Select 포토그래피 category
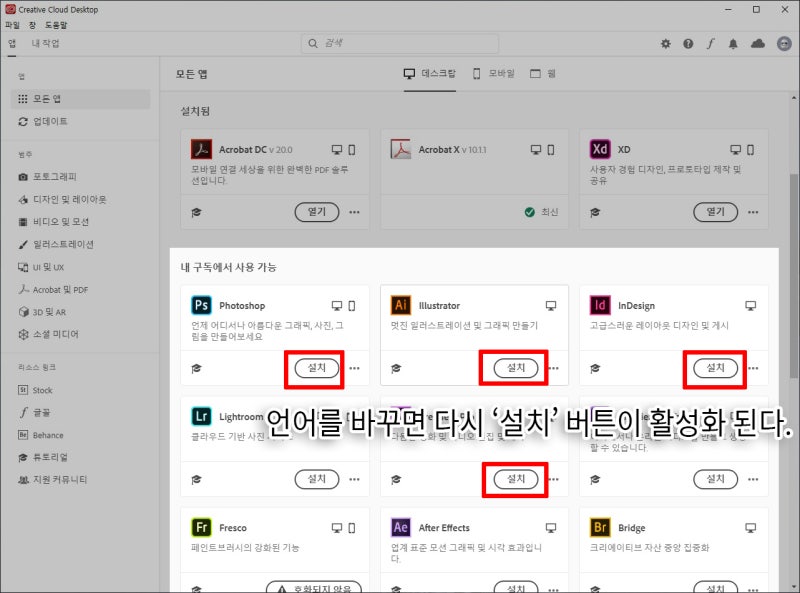Image resolution: width=800 pixels, height=593 pixels. 47,177
